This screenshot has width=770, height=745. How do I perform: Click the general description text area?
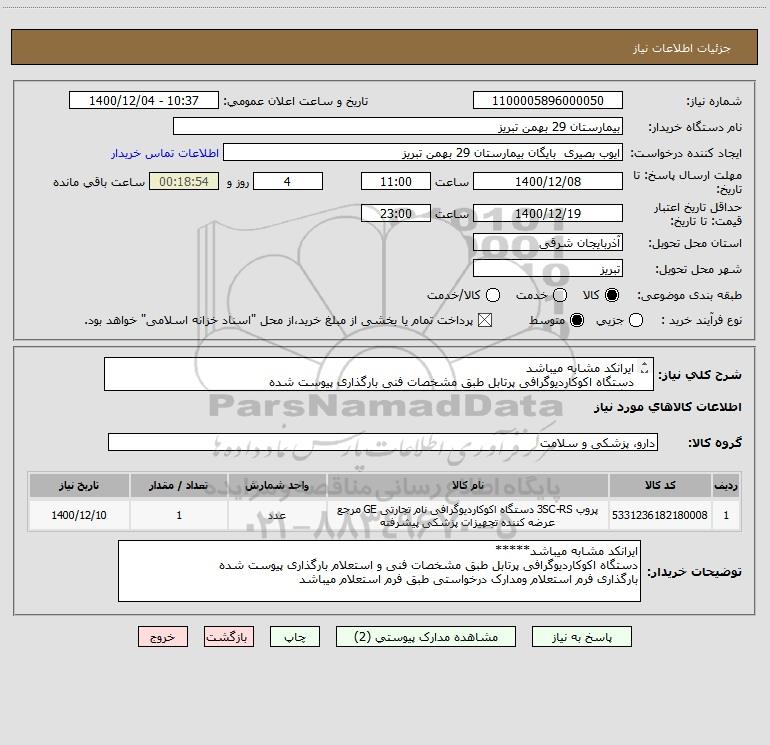click(x=379, y=375)
